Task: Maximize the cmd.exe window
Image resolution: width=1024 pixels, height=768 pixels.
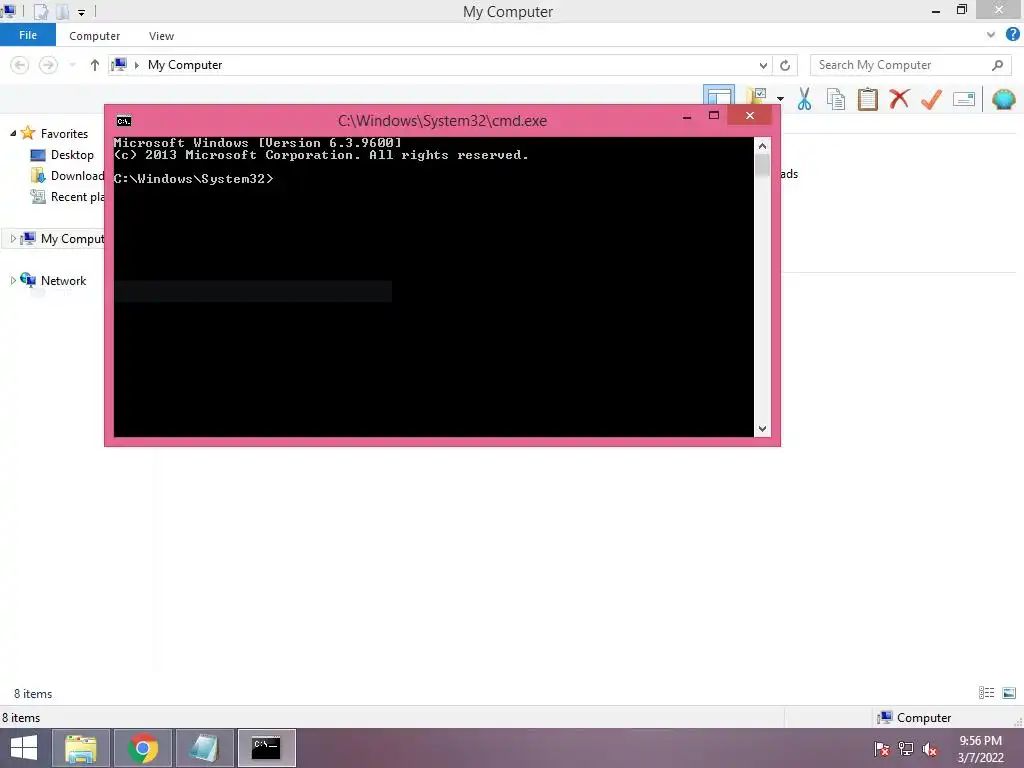Action: (714, 116)
